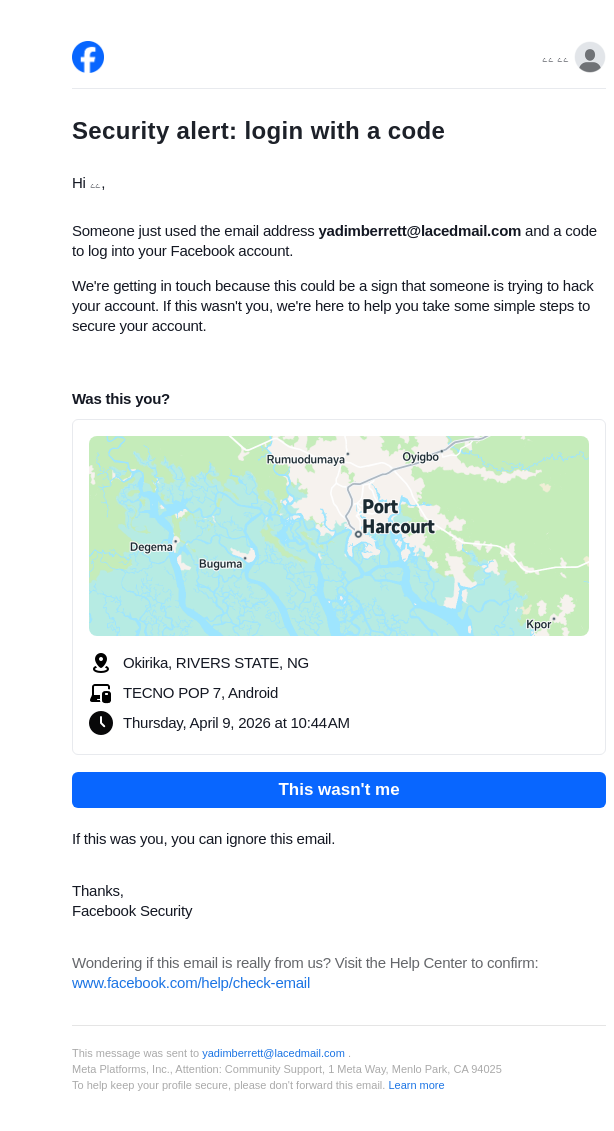Click the Buguma label on the map
Viewport: 614px width, 1131px height.
[x=220, y=564]
